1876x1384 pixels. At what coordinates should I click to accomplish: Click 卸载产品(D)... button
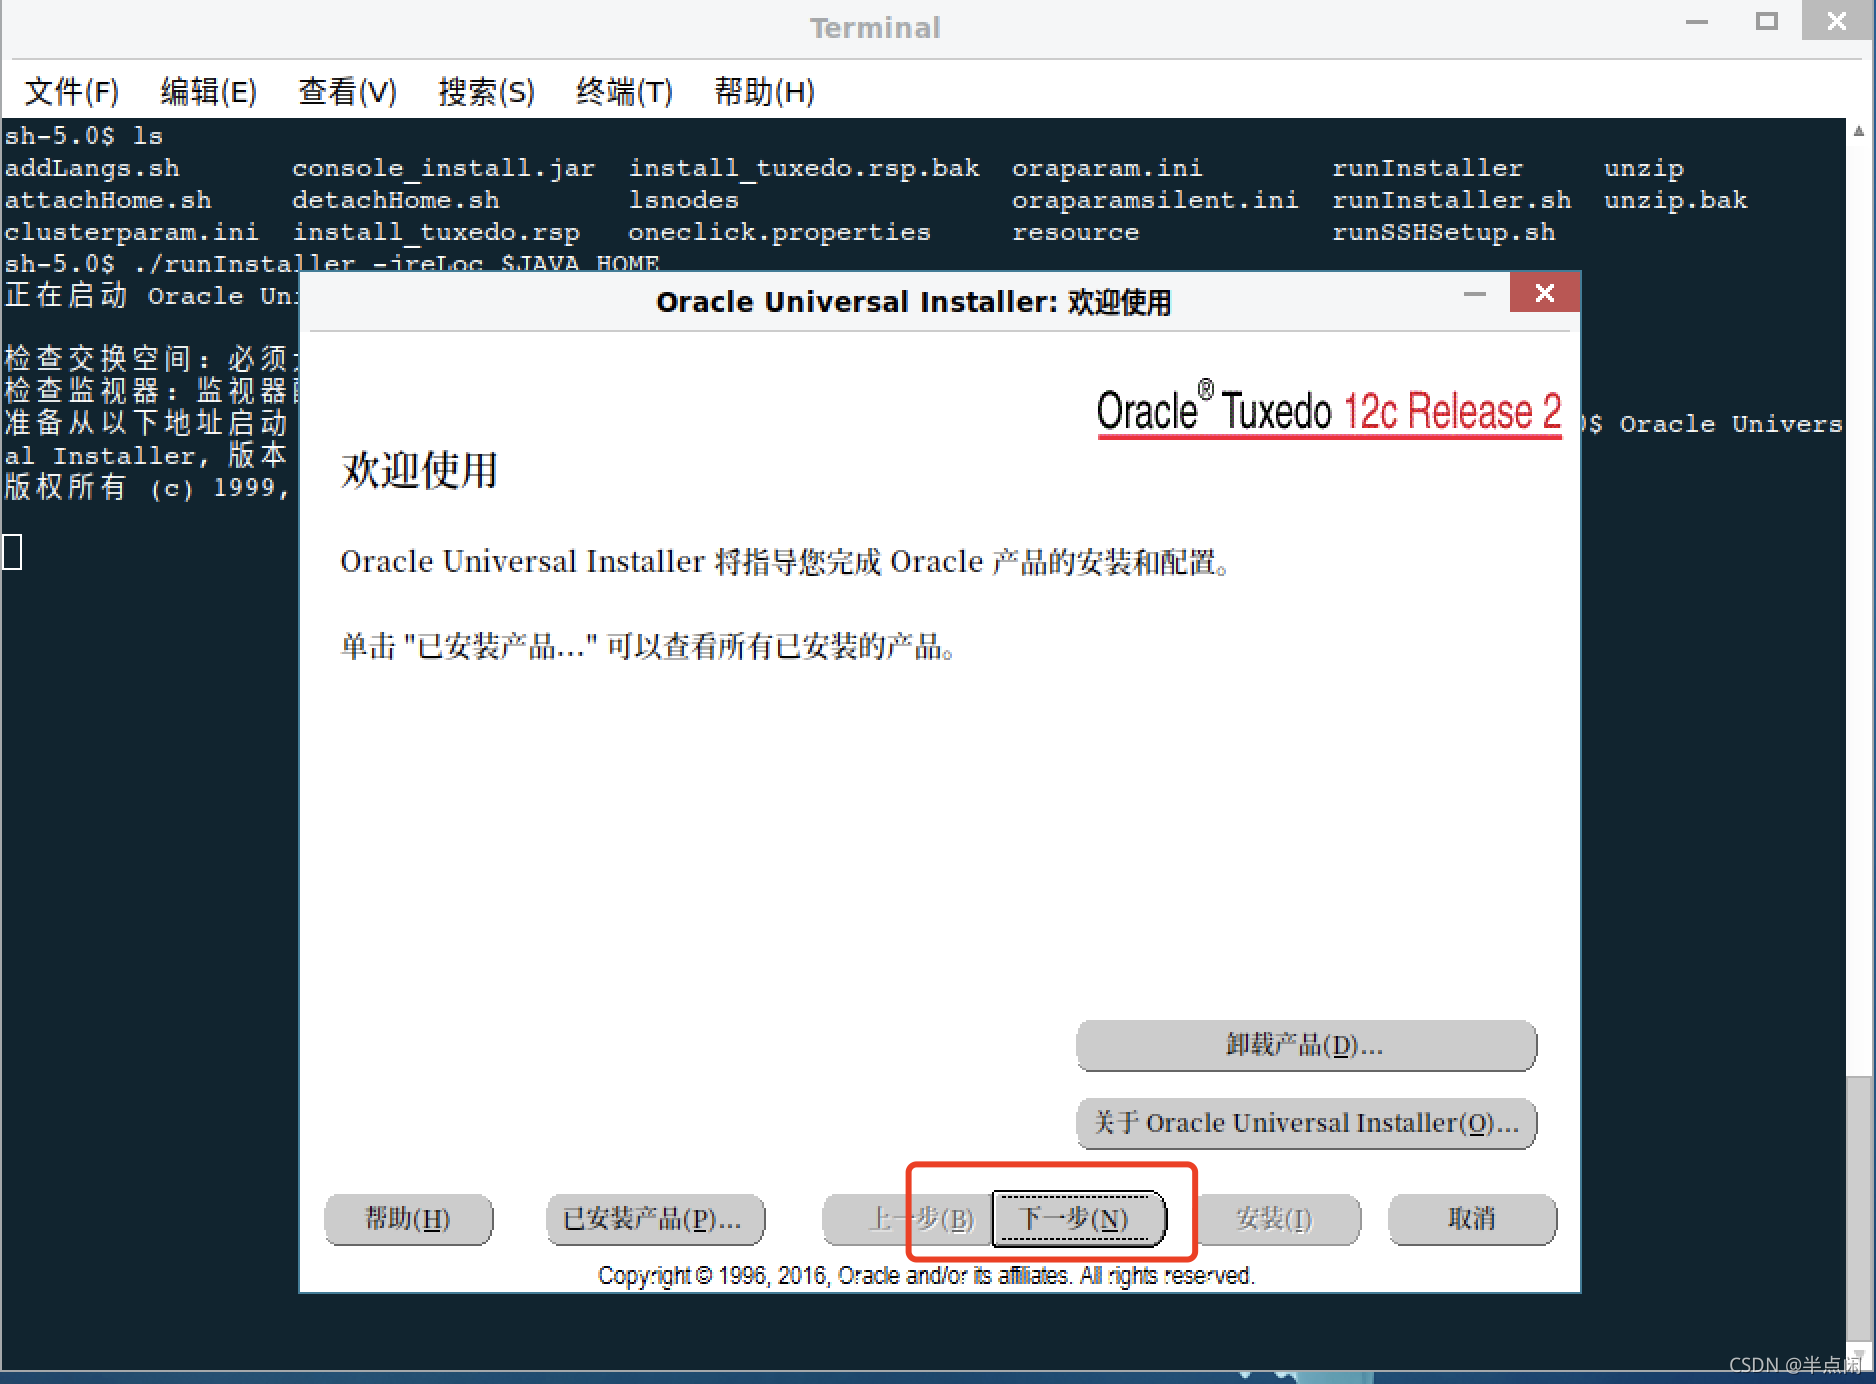(x=1306, y=1045)
